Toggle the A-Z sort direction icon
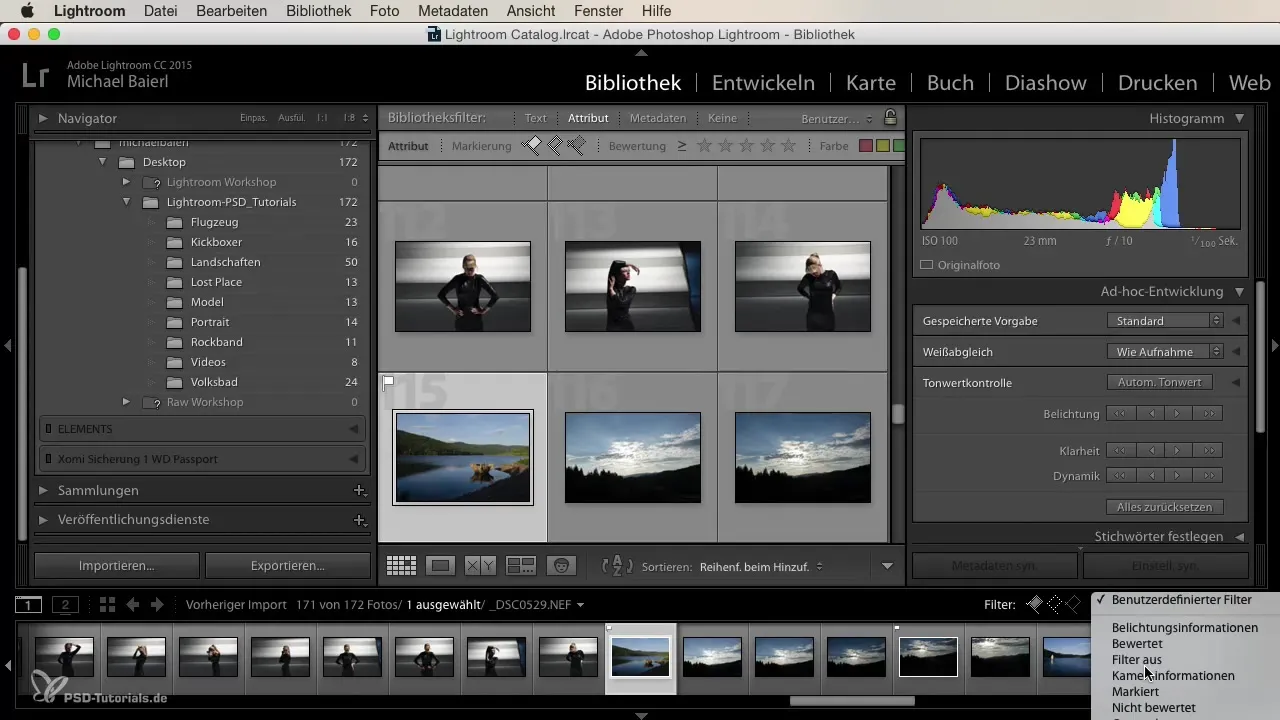 click(x=617, y=566)
